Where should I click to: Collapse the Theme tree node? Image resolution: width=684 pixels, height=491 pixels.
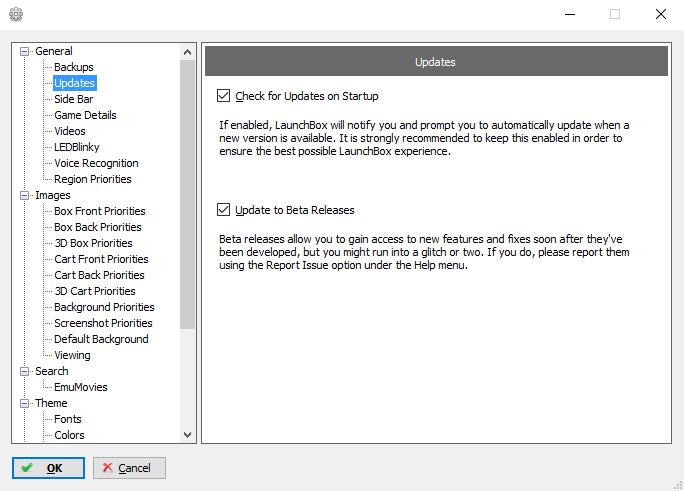tap(25, 403)
